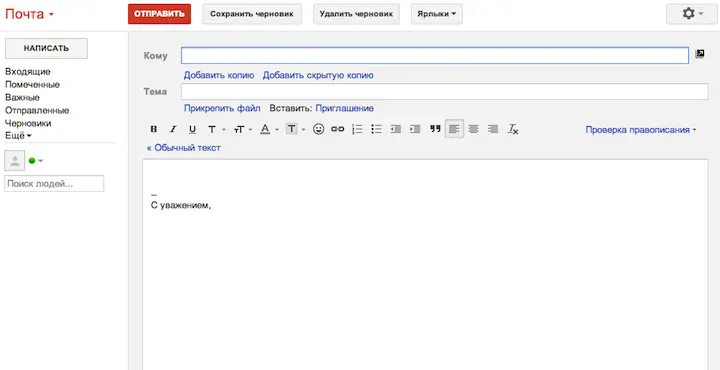Apply italic formatting in toolbar
Image resolution: width=720 pixels, height=370 pixels.
pos(173,129)
